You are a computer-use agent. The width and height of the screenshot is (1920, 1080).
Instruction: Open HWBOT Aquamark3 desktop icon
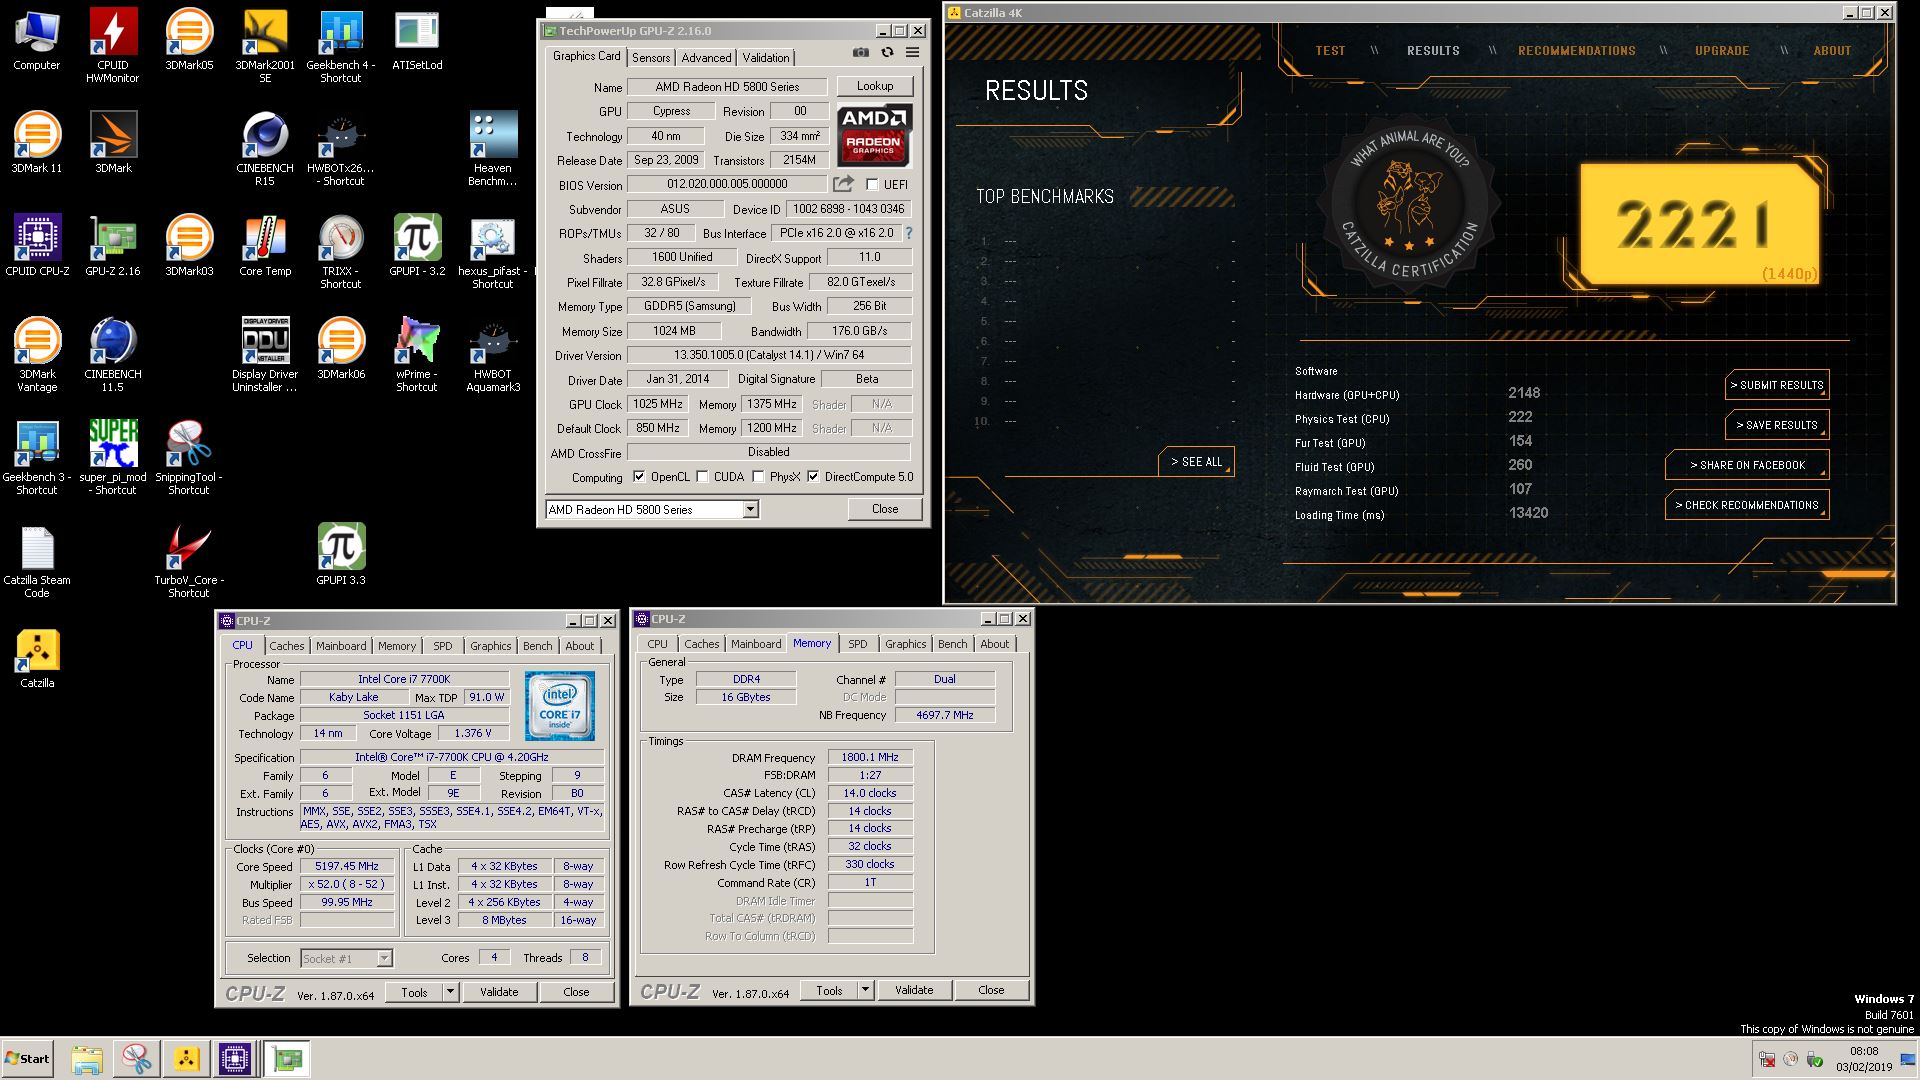[493, 353]
